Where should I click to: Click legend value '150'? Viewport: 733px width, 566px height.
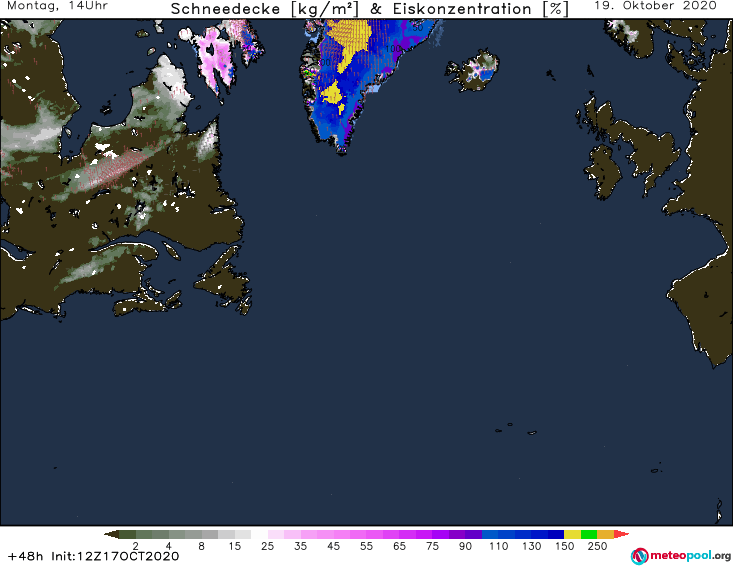[x=564, y=546]
